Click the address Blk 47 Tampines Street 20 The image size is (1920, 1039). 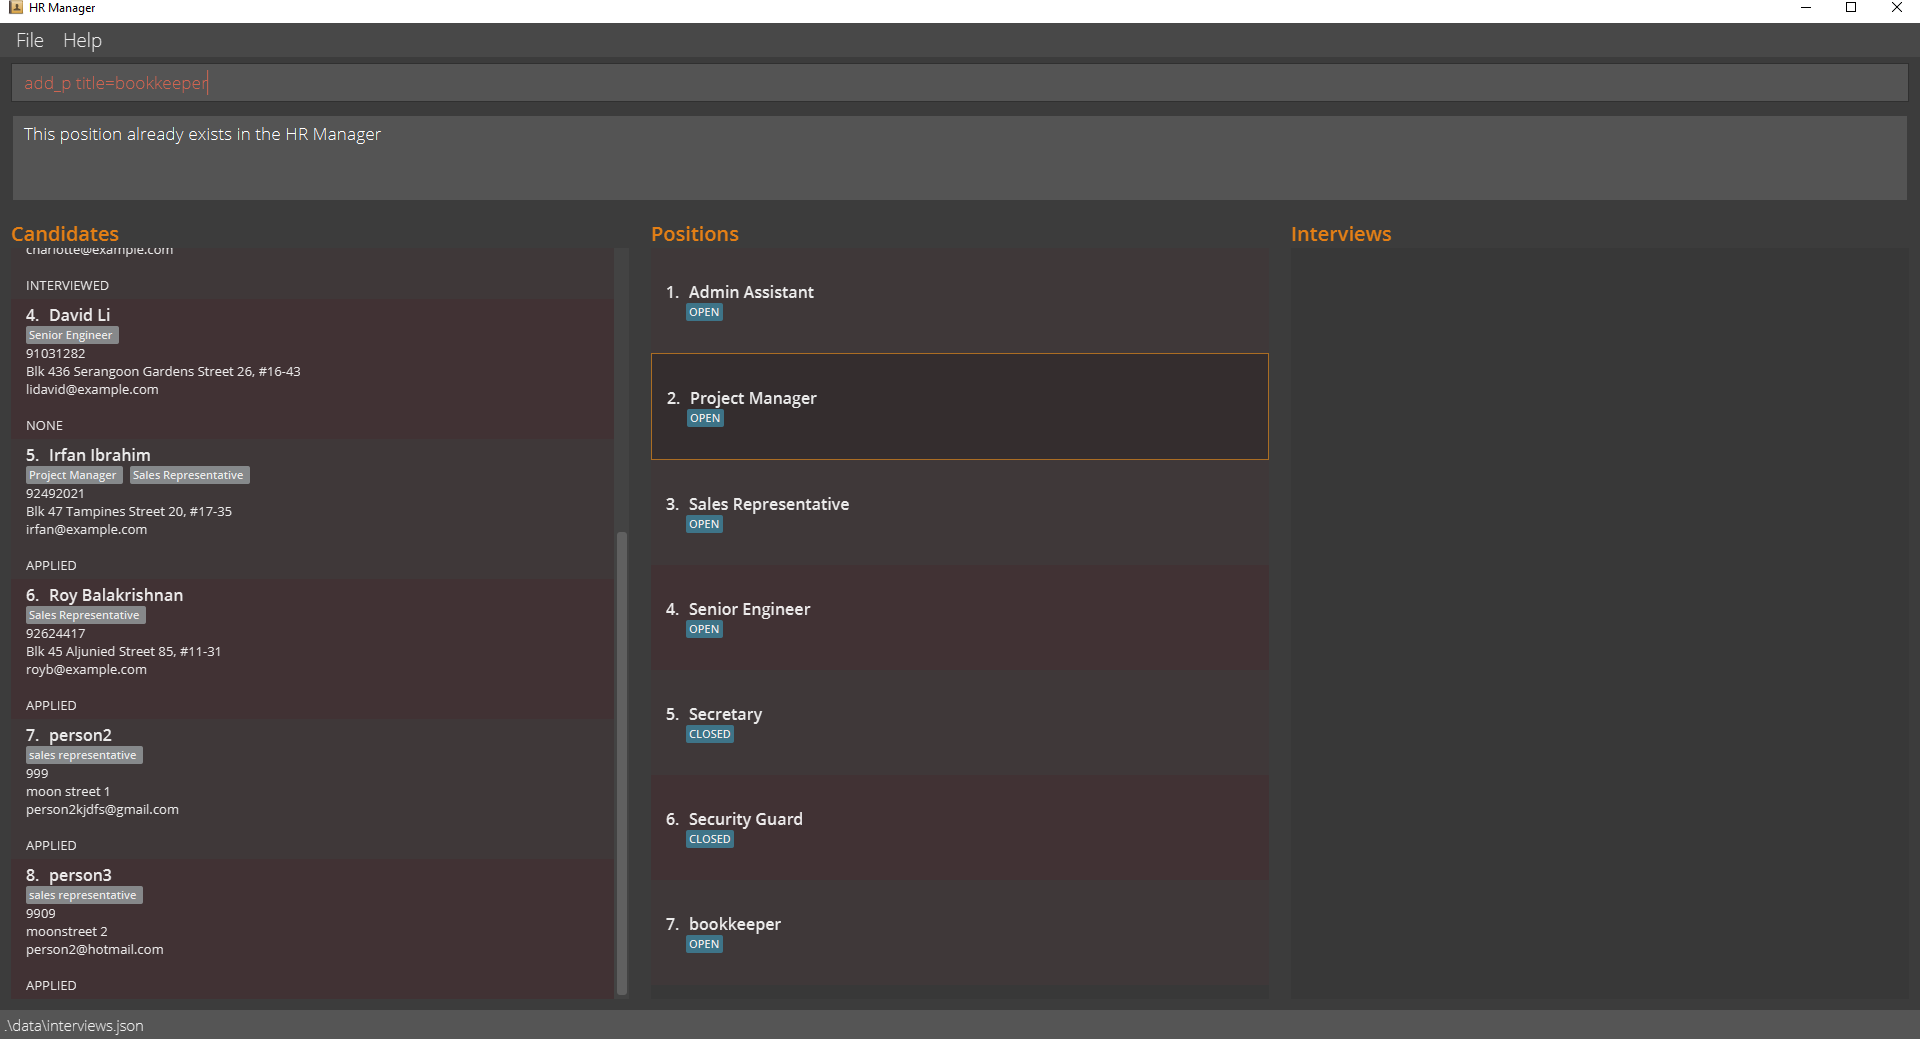click(x=129, y=512)
